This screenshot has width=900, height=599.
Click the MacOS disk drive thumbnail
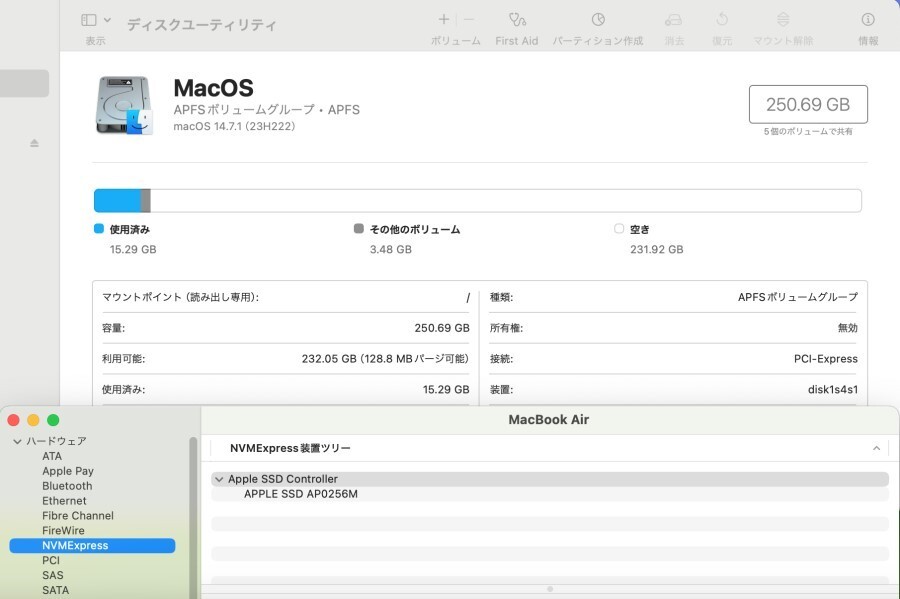(x=125, y=105)
